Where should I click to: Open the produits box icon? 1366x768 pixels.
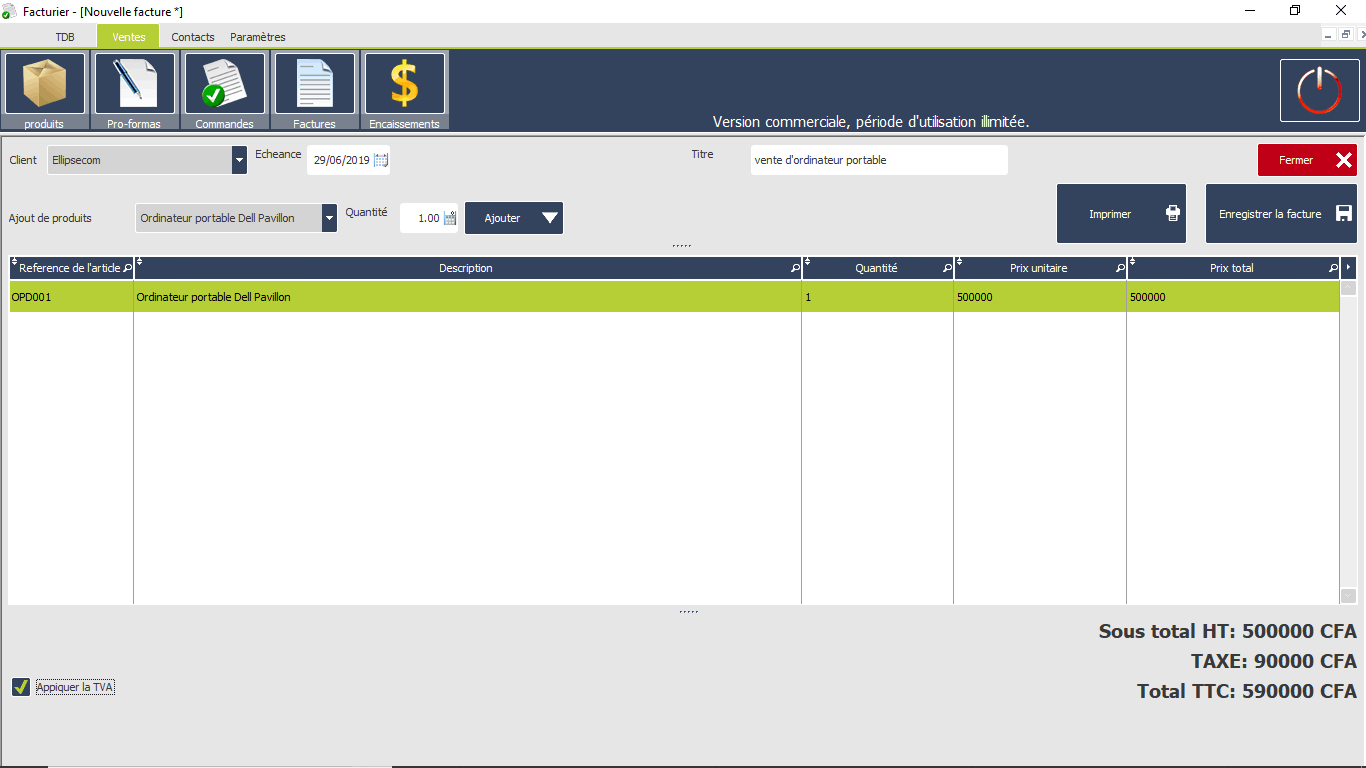pos(45,84)
